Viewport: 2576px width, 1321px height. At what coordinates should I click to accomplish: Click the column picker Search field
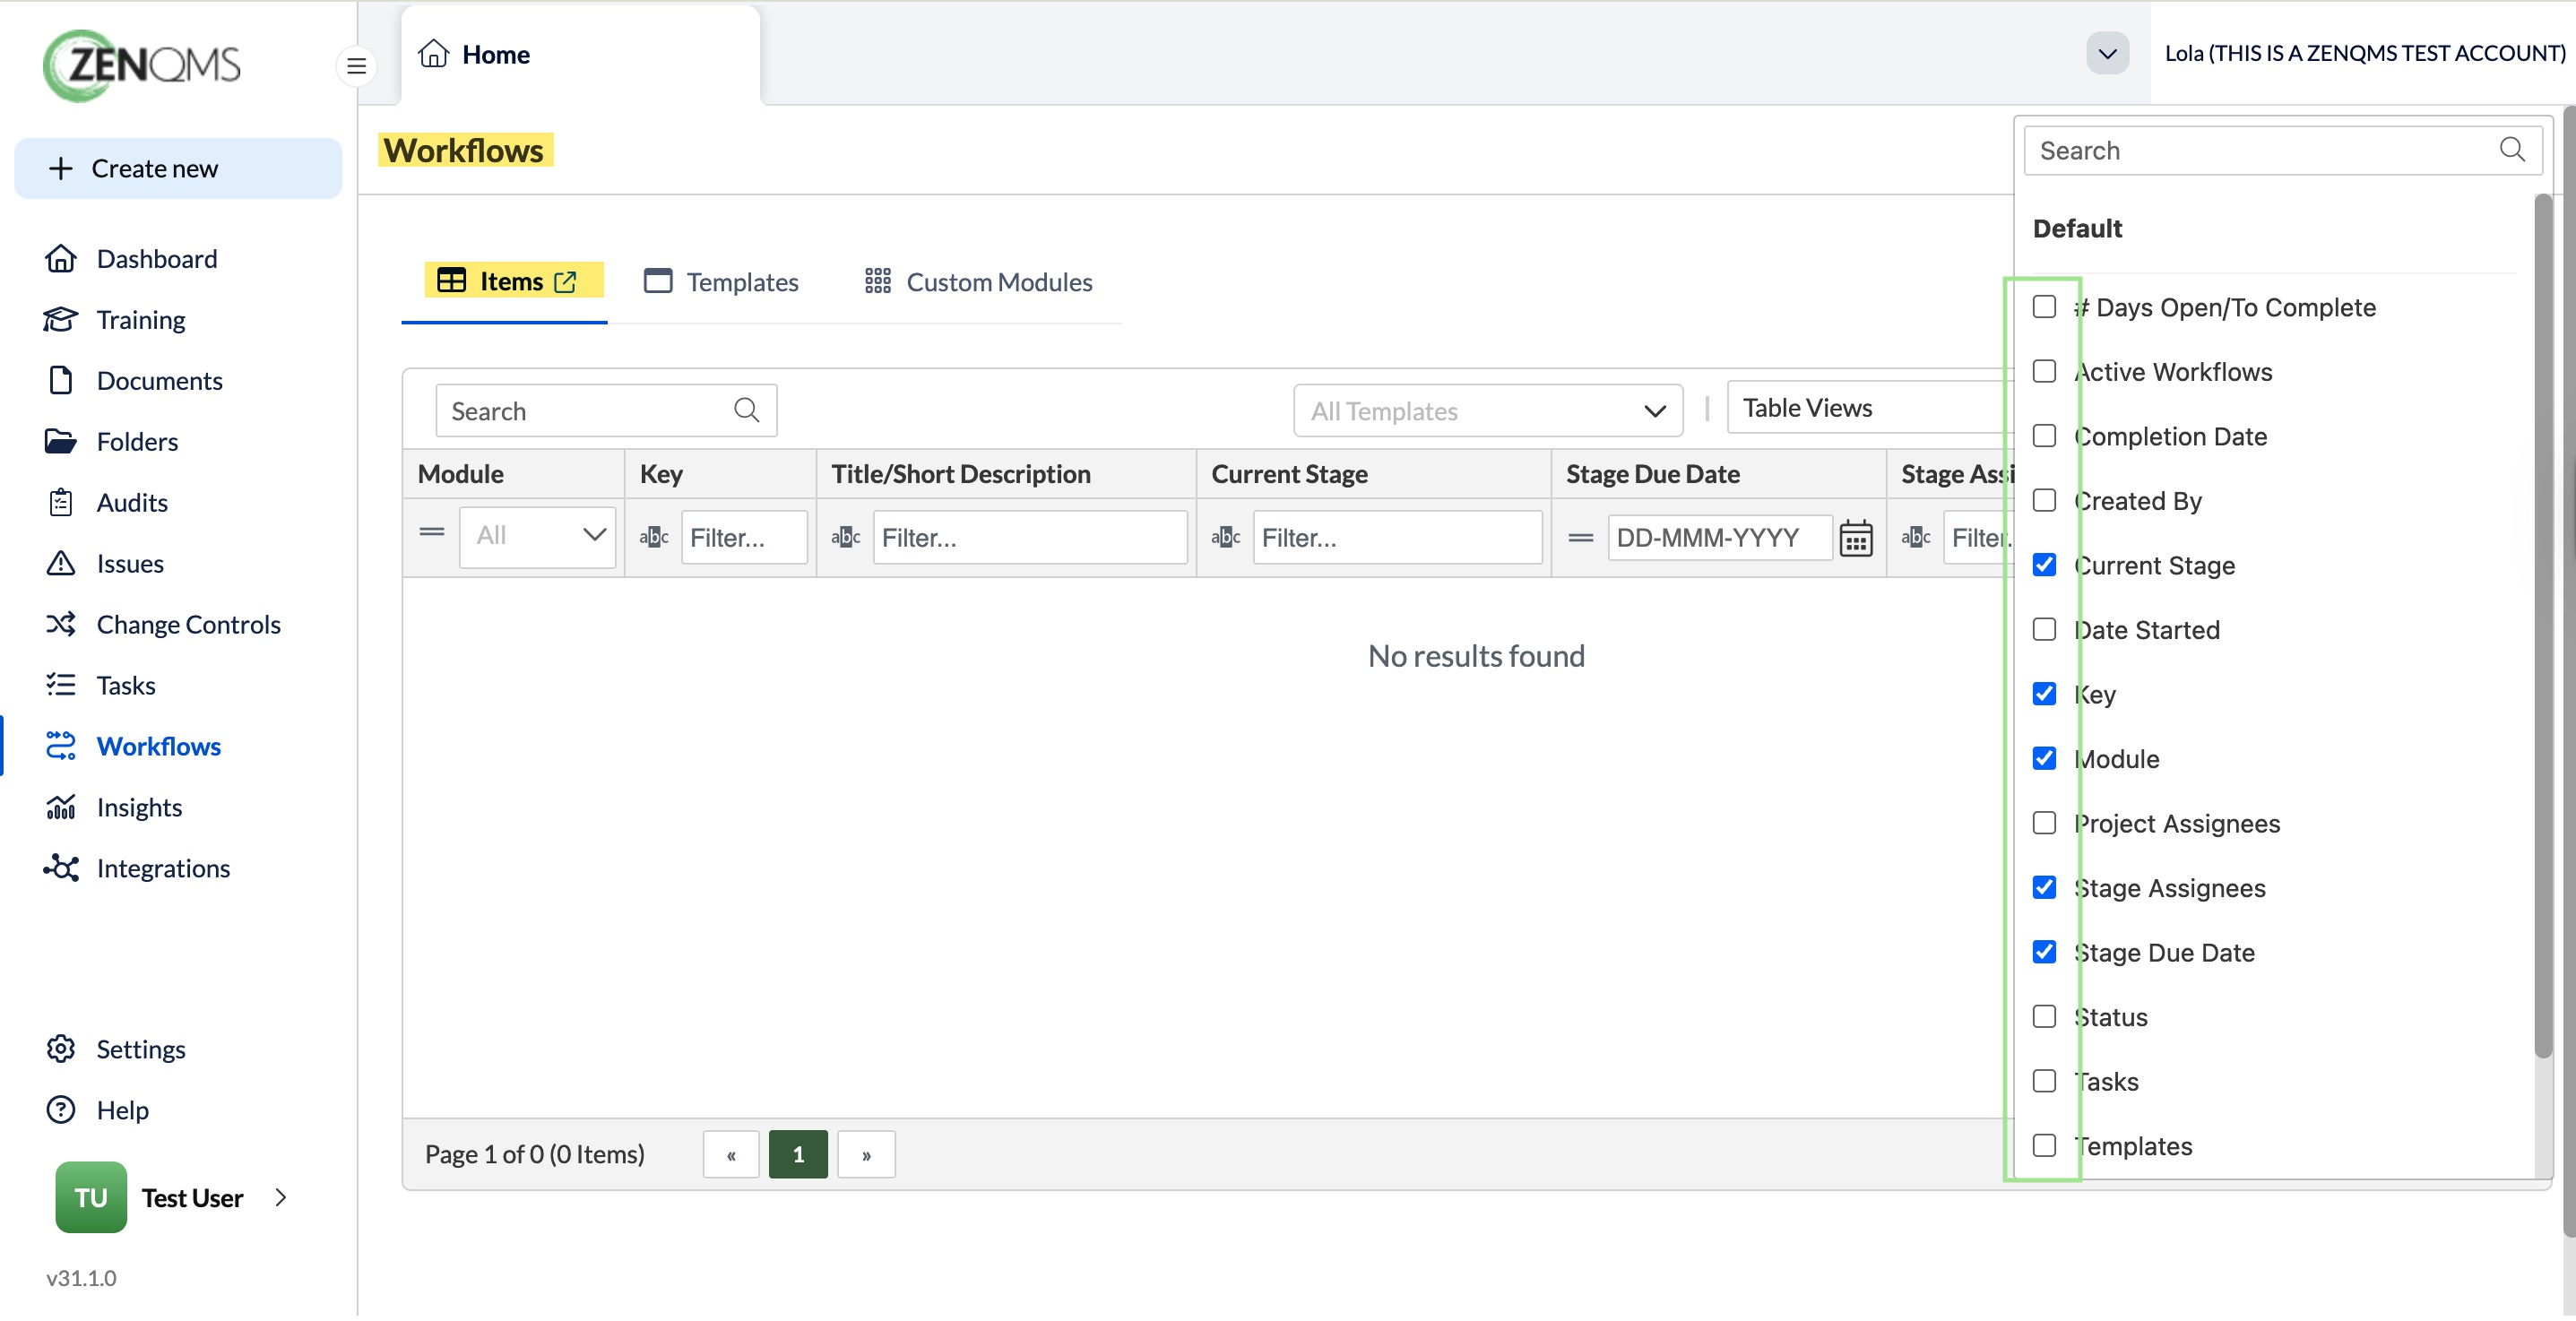click(x=2283, y=151)
